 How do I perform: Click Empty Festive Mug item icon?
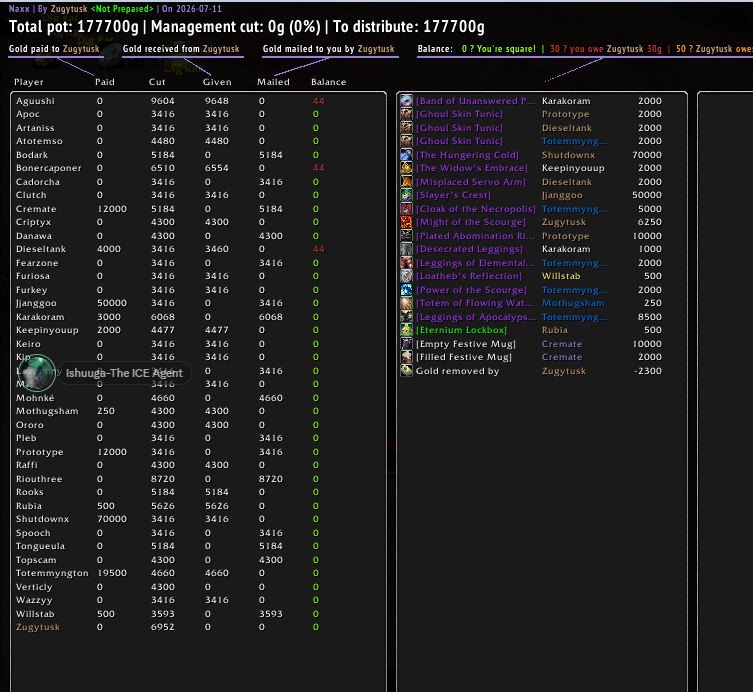tap(407, 343)
